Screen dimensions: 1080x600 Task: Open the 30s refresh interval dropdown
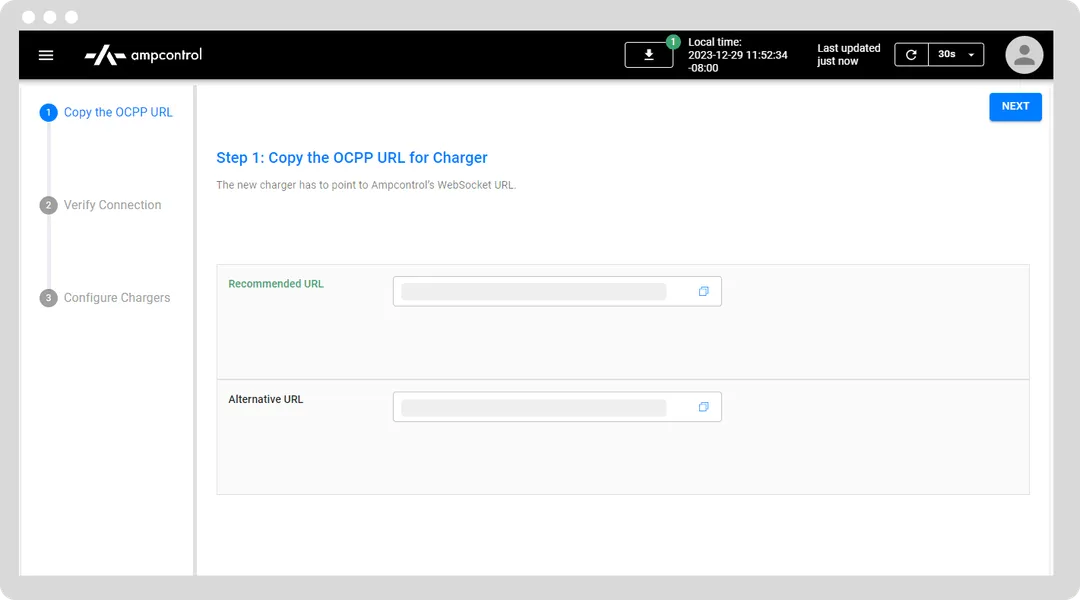(x=957, y=55)
